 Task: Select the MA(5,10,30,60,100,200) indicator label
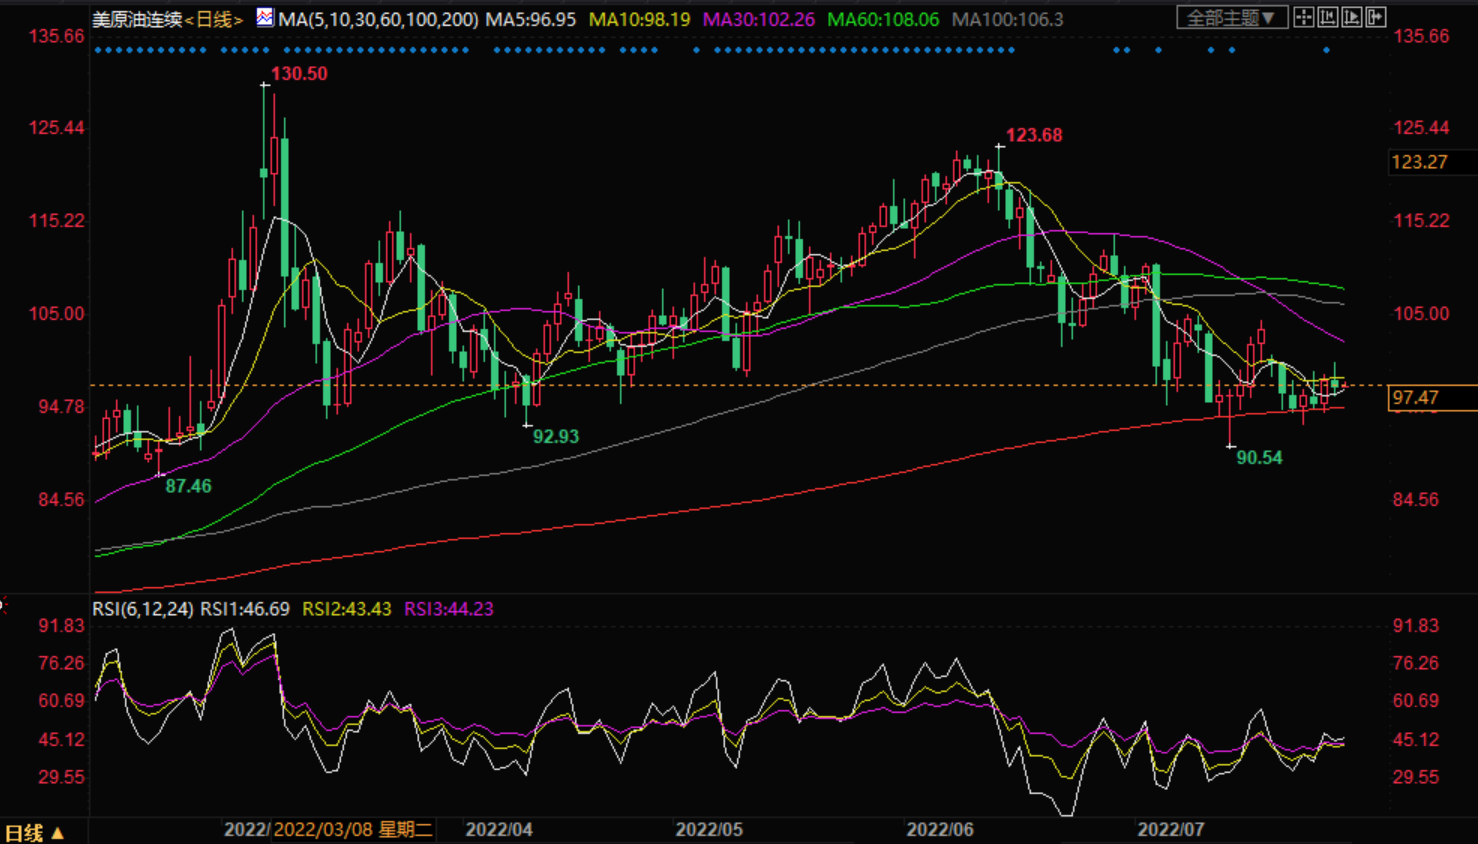click(x=378, y=19)
